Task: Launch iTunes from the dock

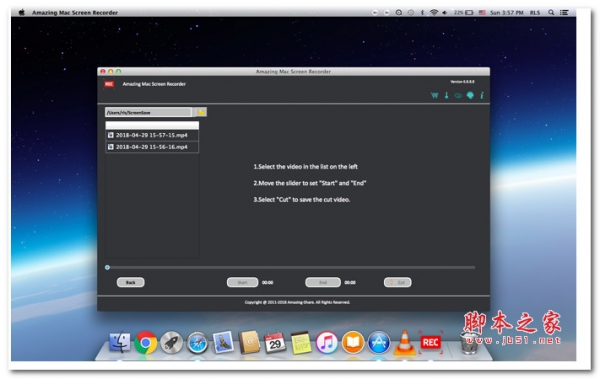Action: [x=327, y=342]
